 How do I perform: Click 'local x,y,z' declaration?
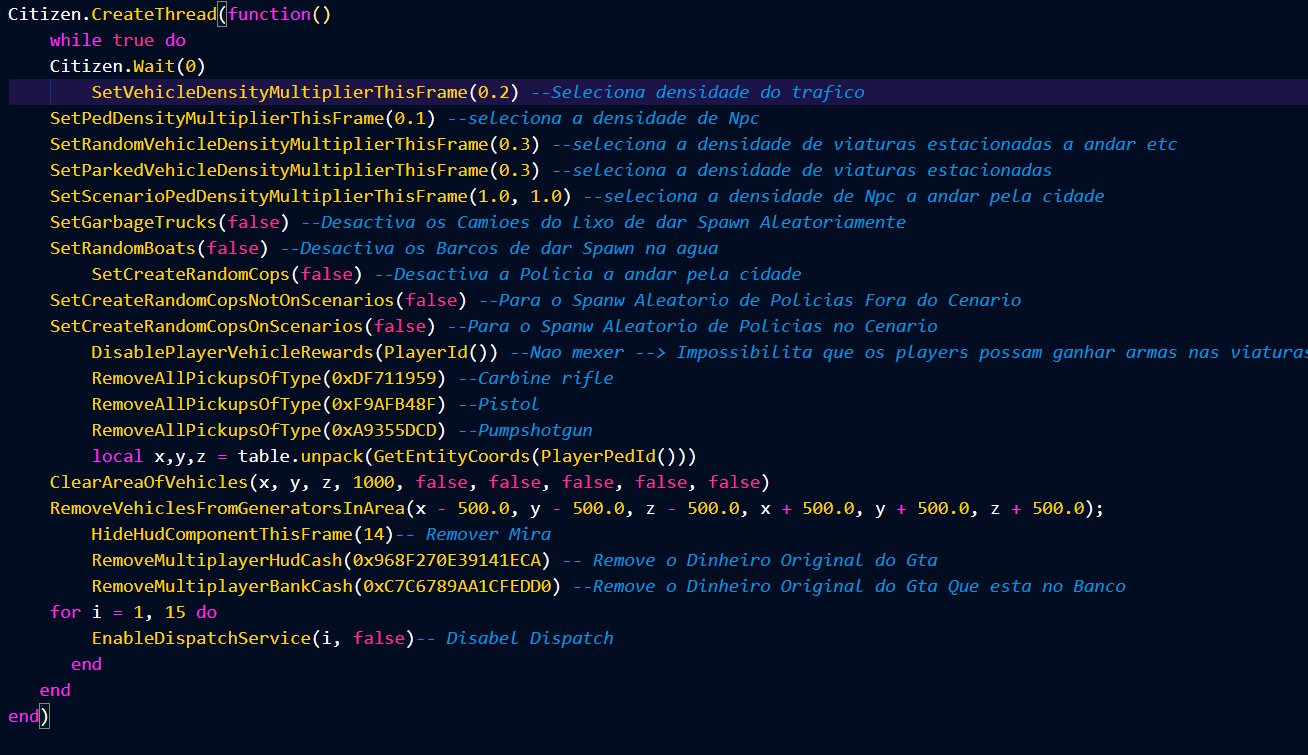click(x=149, y=456)
